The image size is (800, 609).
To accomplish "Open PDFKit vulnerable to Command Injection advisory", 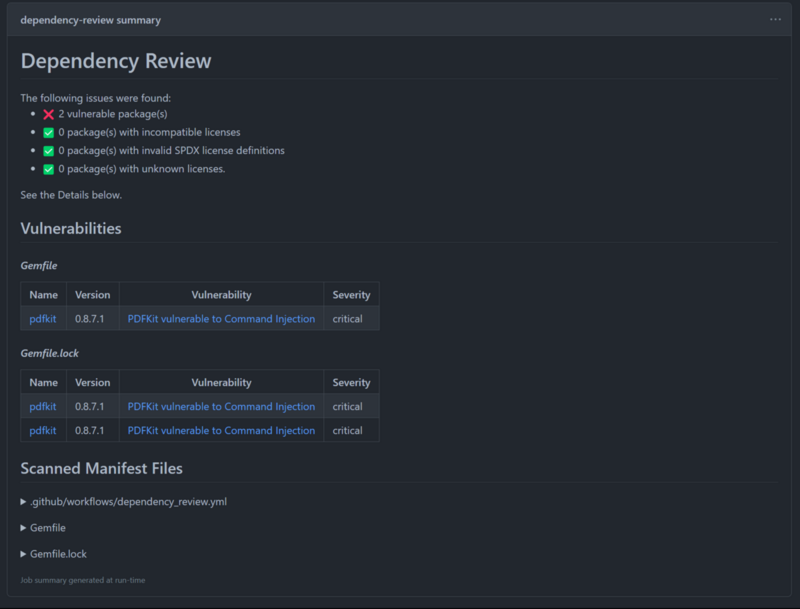I will click(223, 318).
